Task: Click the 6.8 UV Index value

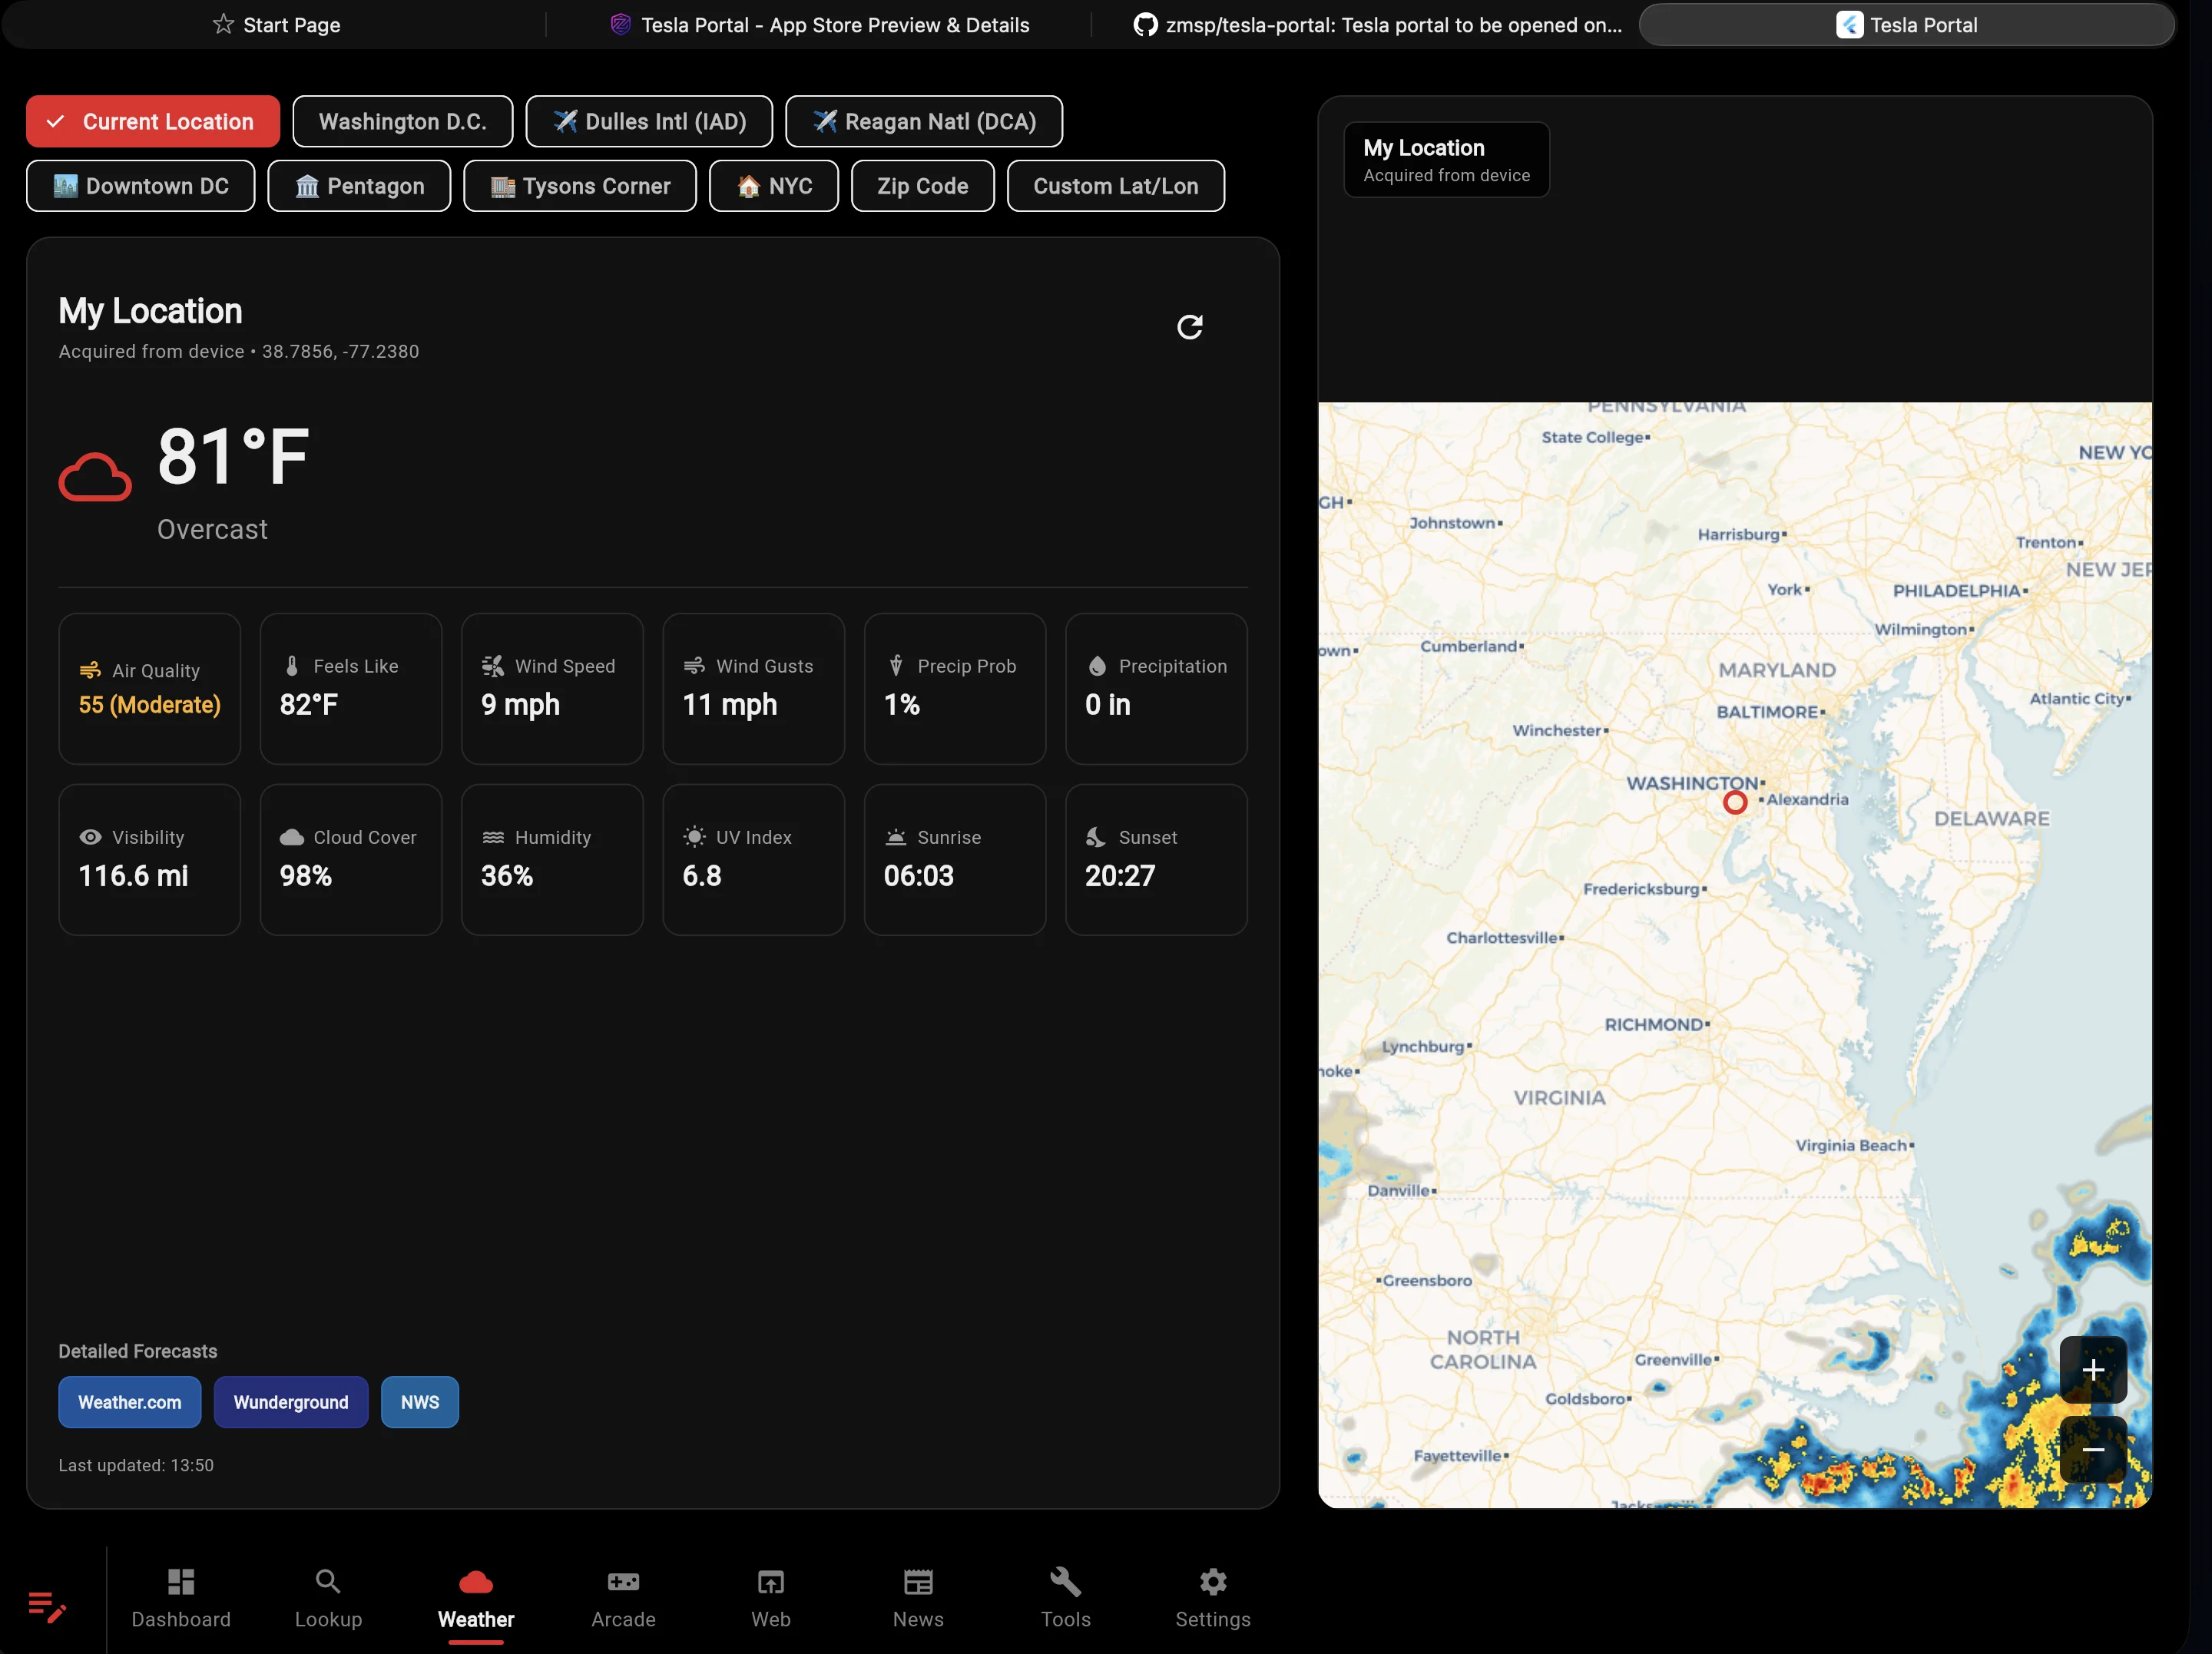Action: tap(702, 876)
